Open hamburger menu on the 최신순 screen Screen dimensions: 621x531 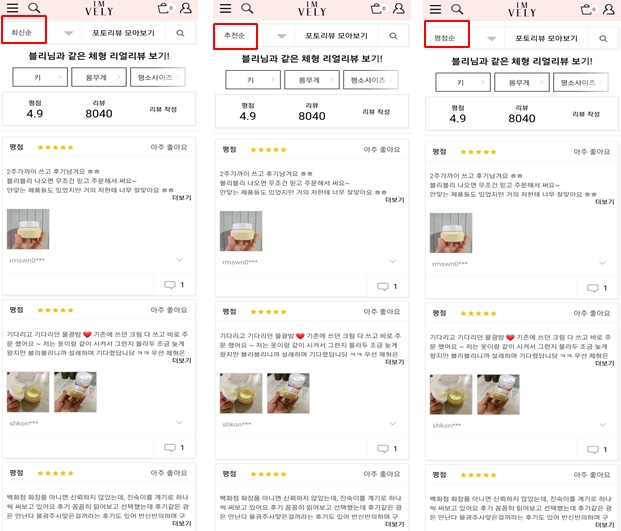[x=12, y=8]
